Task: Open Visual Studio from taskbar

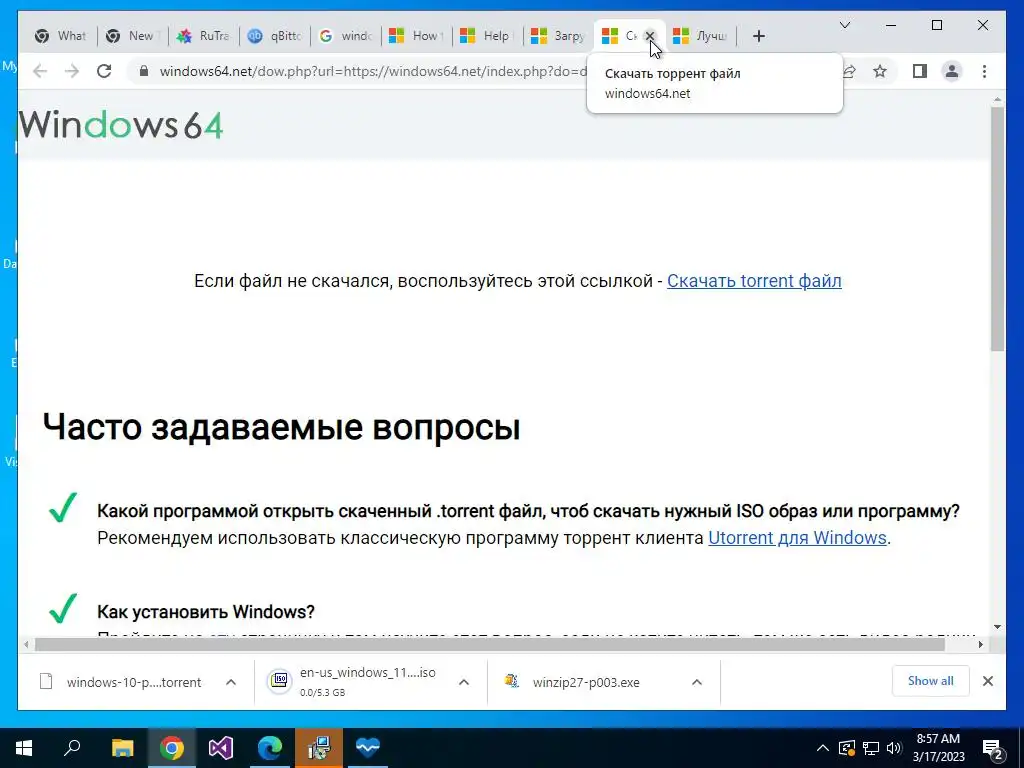Action: pyautogui.click(x=220, y=748)
